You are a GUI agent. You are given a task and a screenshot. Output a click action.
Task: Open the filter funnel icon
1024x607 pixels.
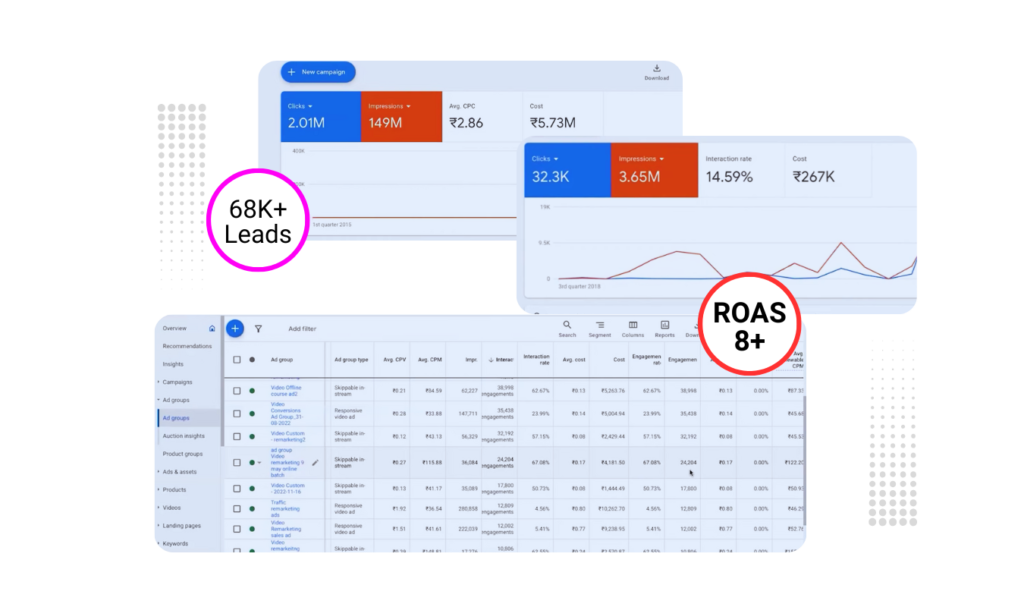click(258, 328)
